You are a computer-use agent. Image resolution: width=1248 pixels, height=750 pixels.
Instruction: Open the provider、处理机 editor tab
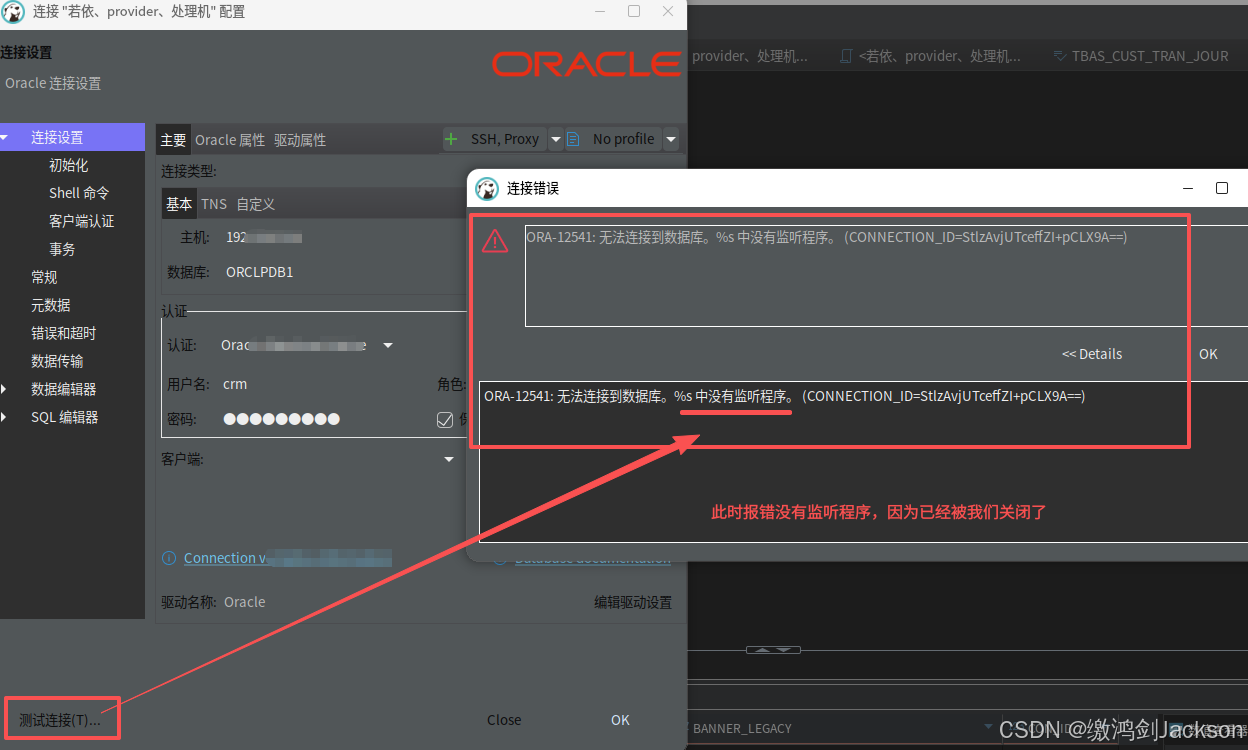click(750, 56)
